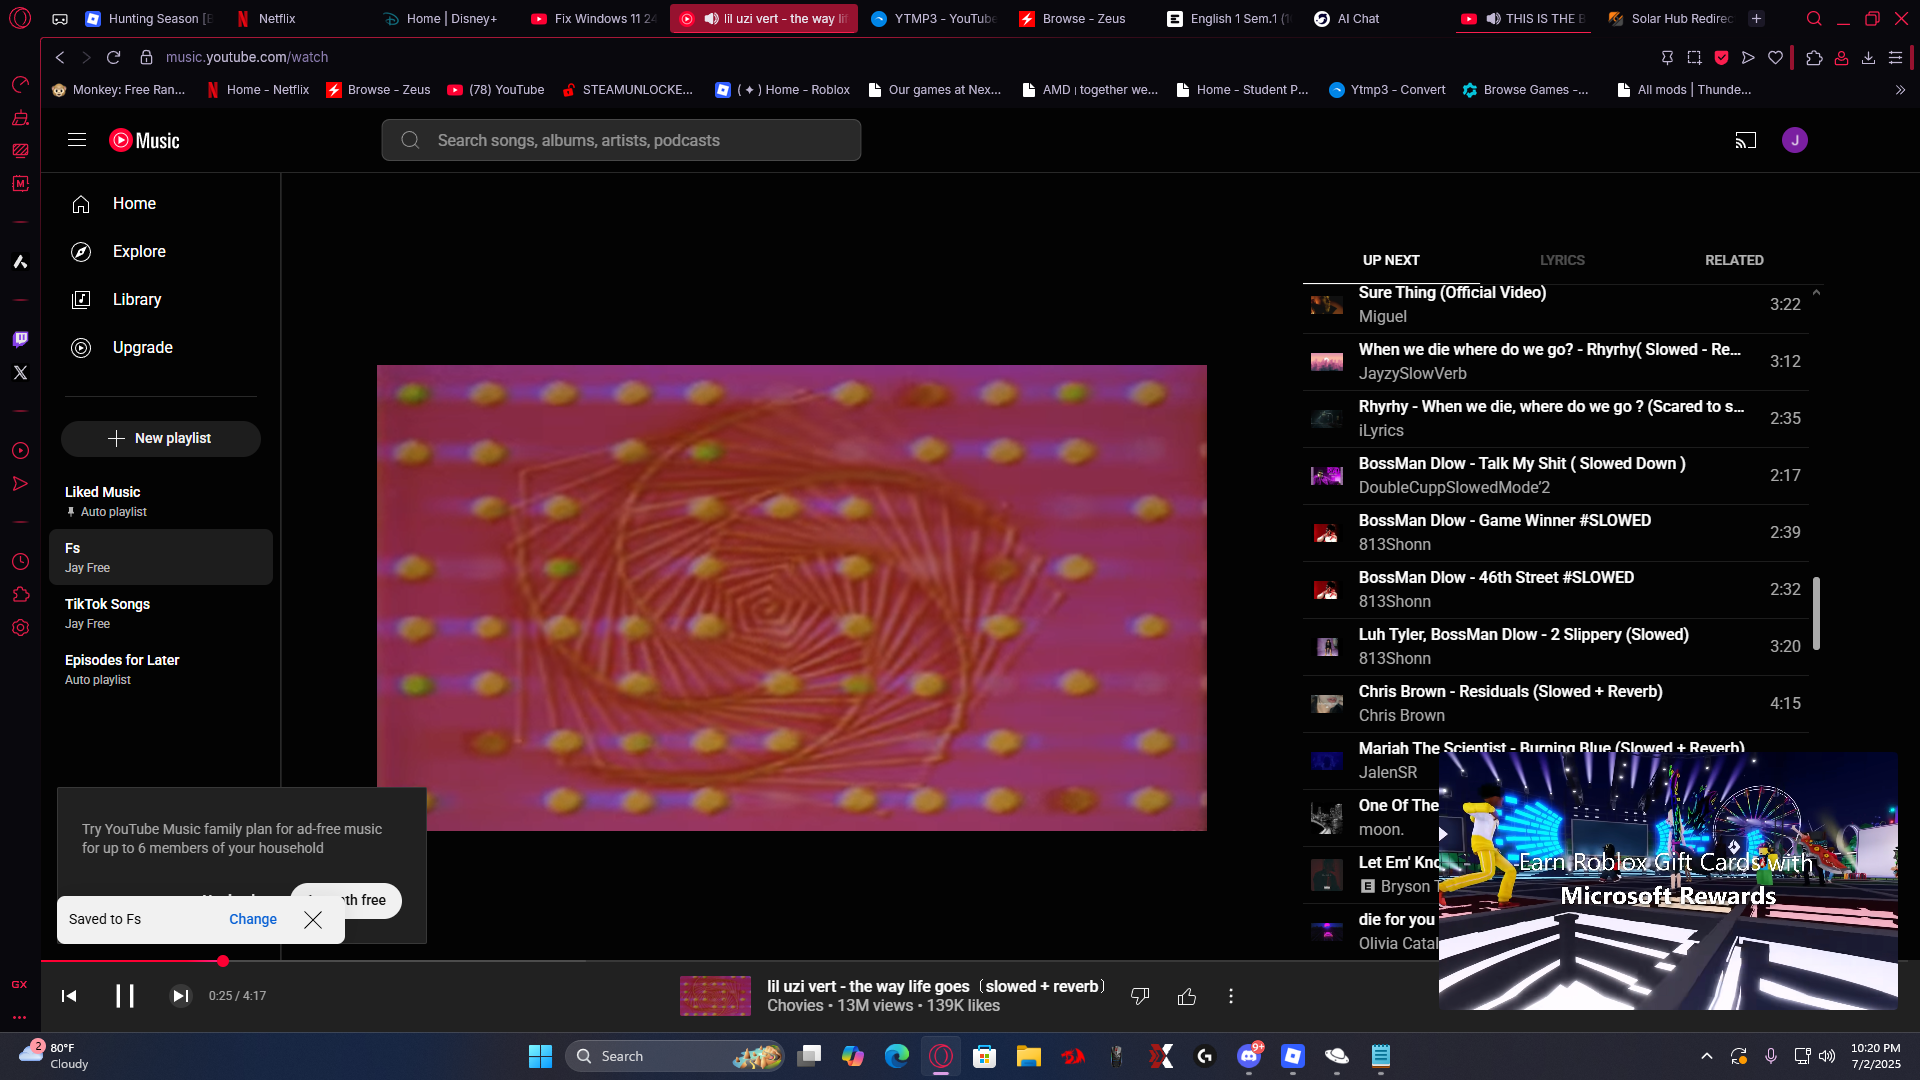The image size is (1920, 1080).
Task: Open the Ytmp3 - Convert bookmark
Action: click(x=1387, y=90)
